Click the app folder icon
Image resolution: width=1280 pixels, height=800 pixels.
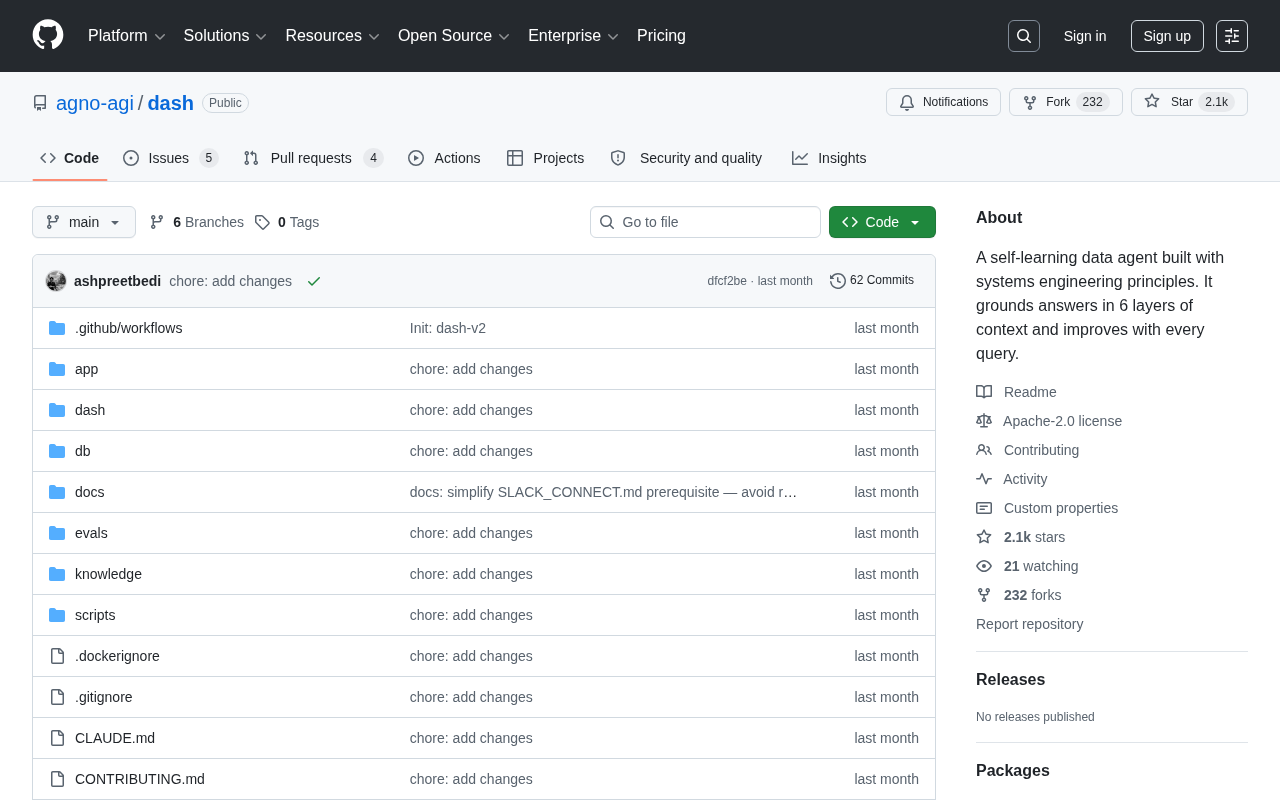coord(57,369)
